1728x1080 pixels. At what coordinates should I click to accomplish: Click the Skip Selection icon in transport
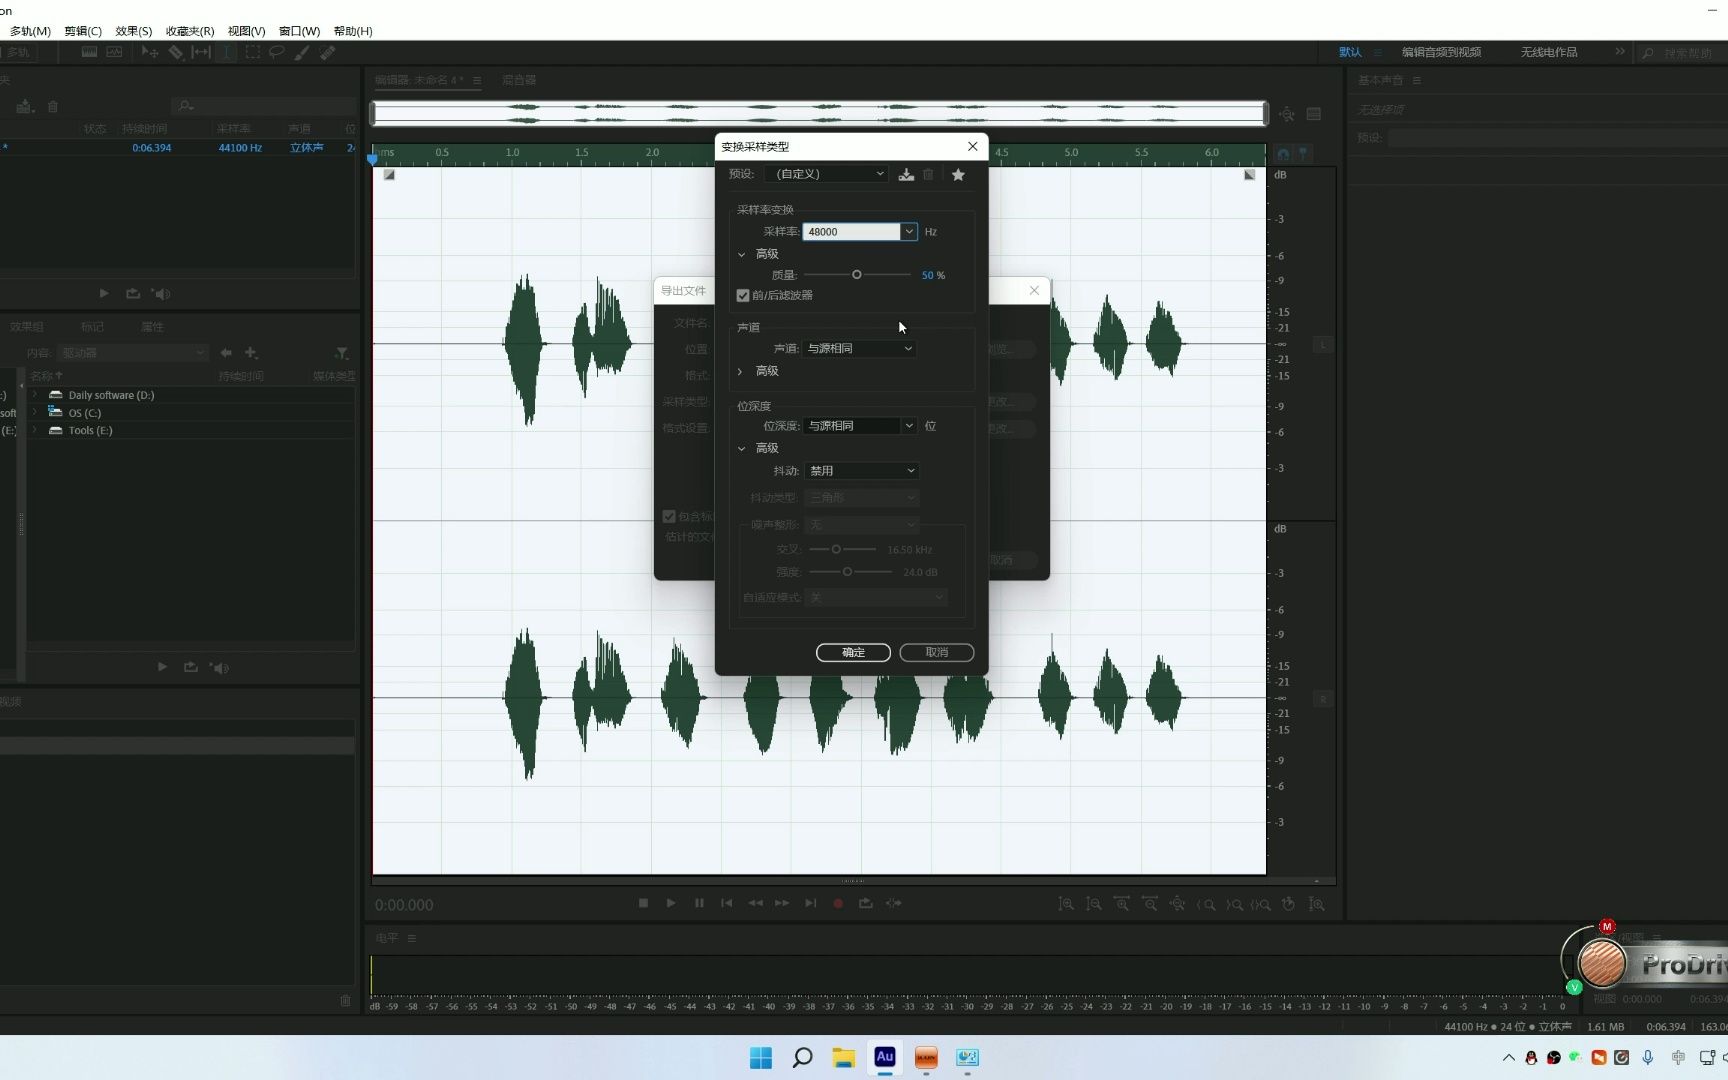(x=894, y=903)
